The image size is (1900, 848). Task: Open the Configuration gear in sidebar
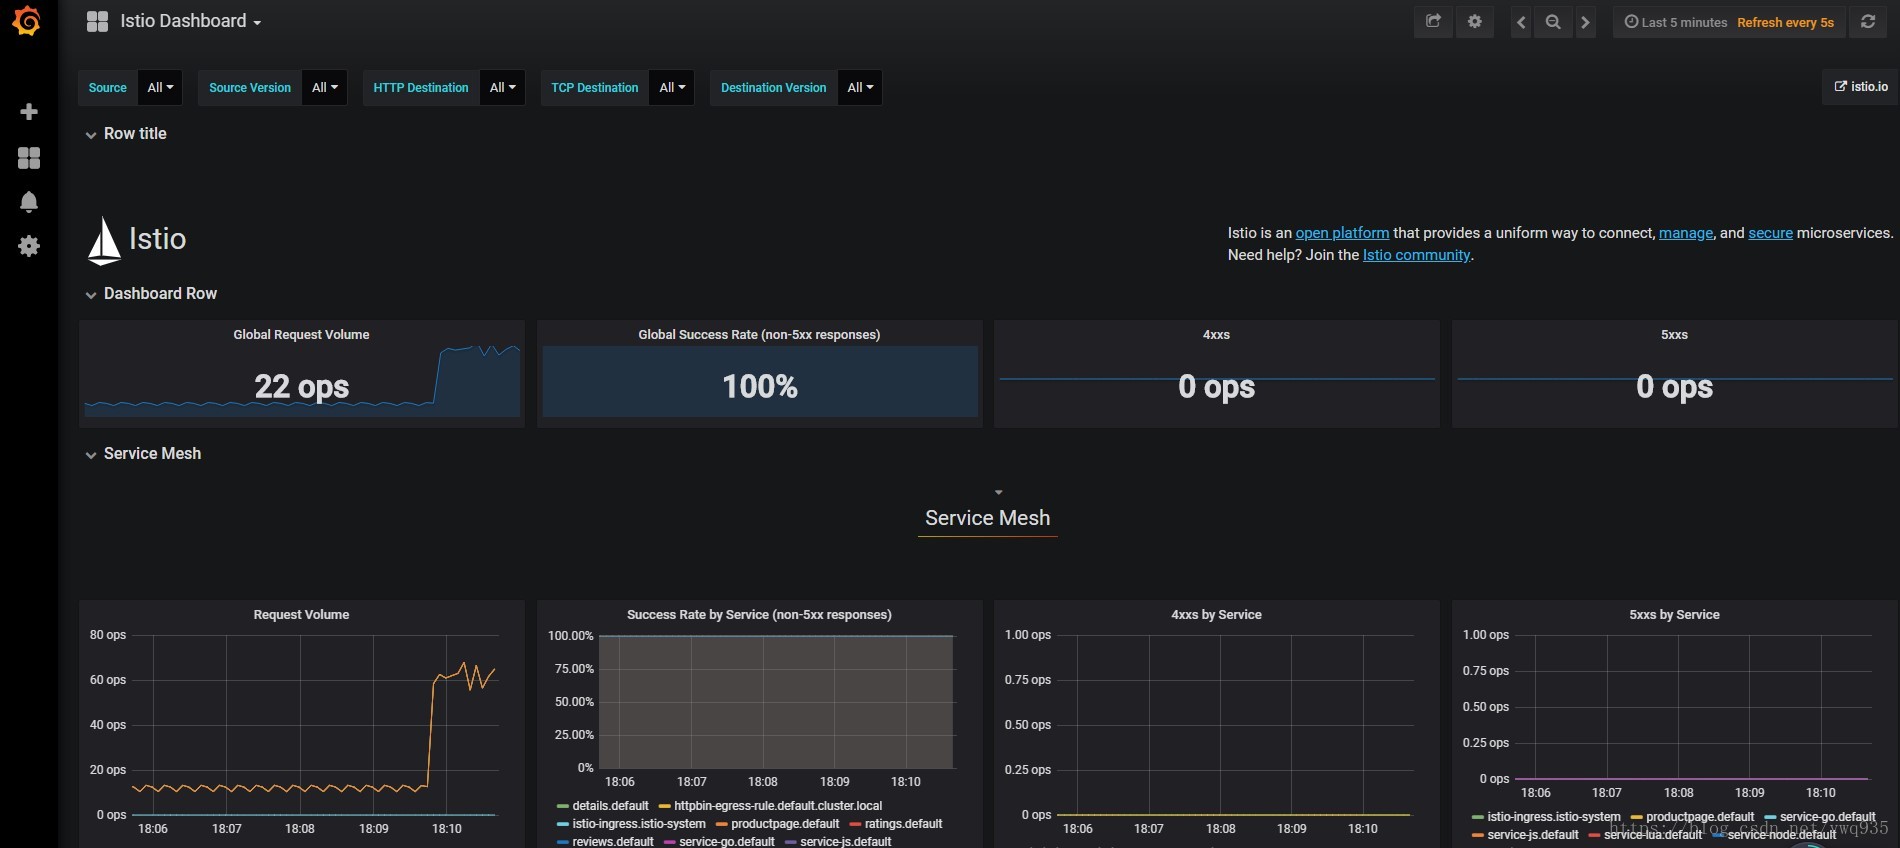(29, 246)
